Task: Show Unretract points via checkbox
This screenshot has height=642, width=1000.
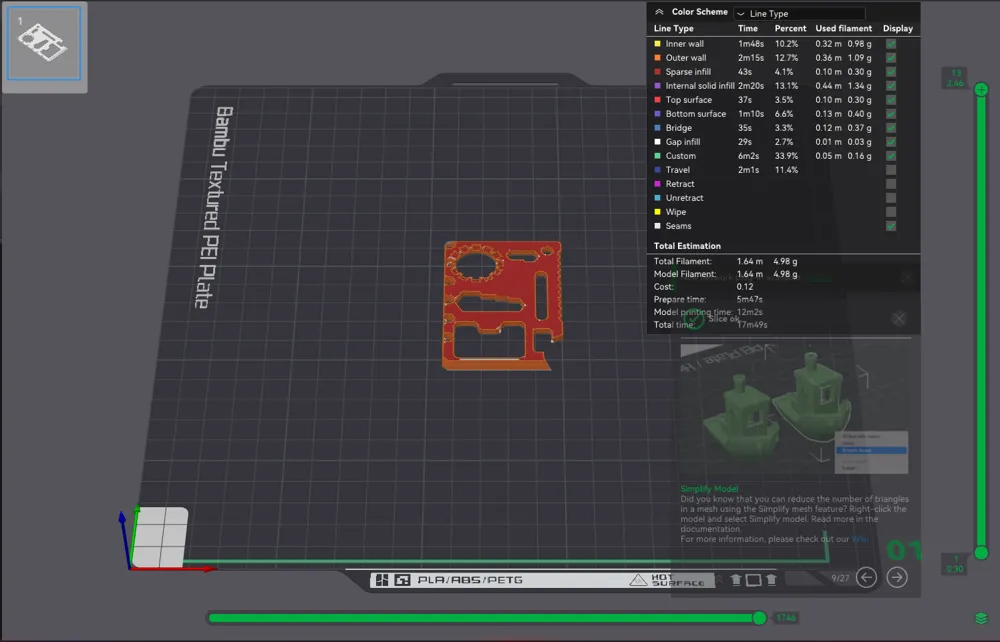Action: click(891, 198)
